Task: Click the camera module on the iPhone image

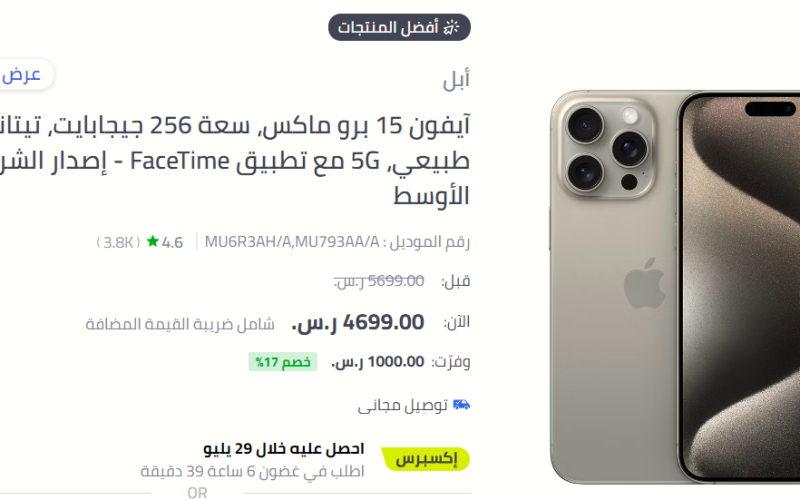Action: tap(608, 147)
